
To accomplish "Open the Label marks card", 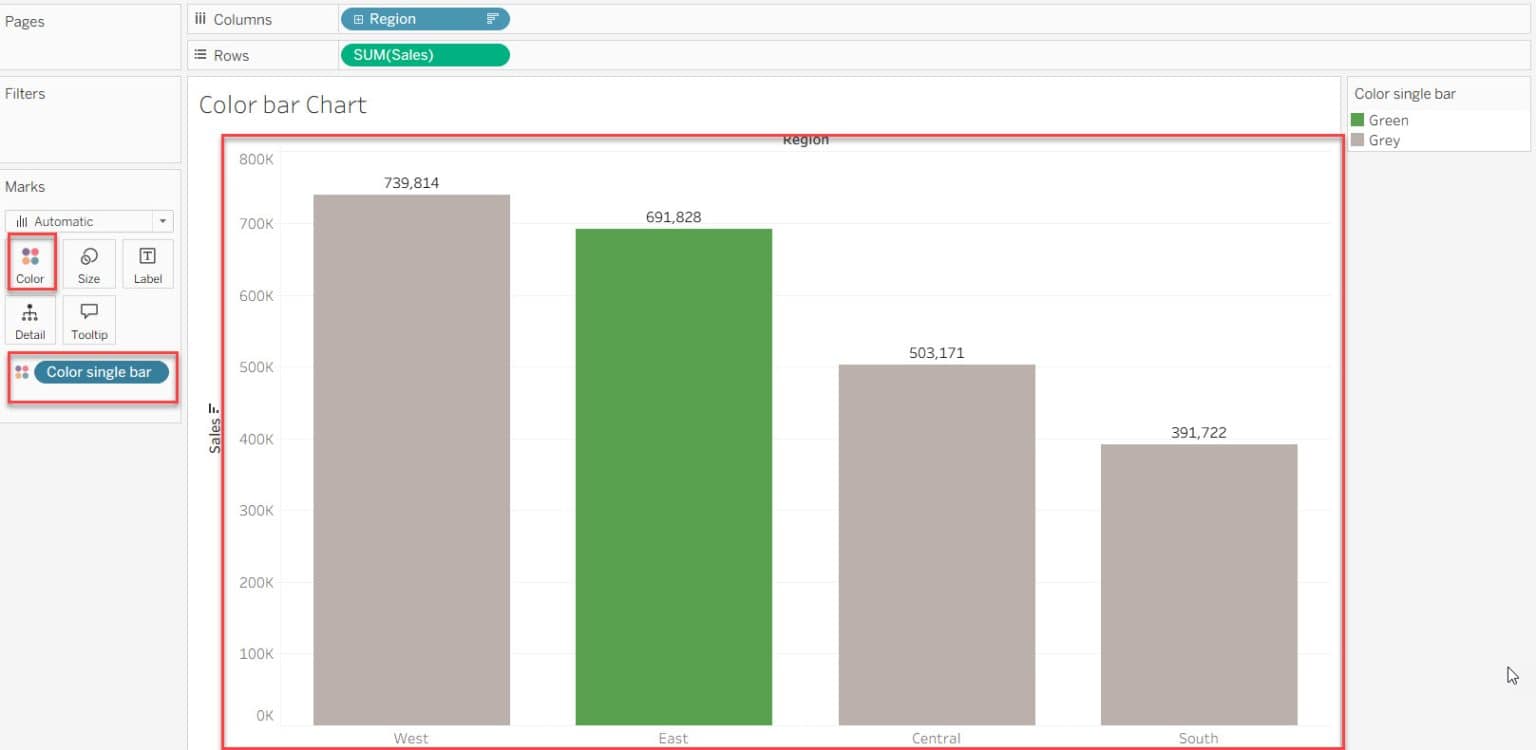I will click(x=147, y=264).
